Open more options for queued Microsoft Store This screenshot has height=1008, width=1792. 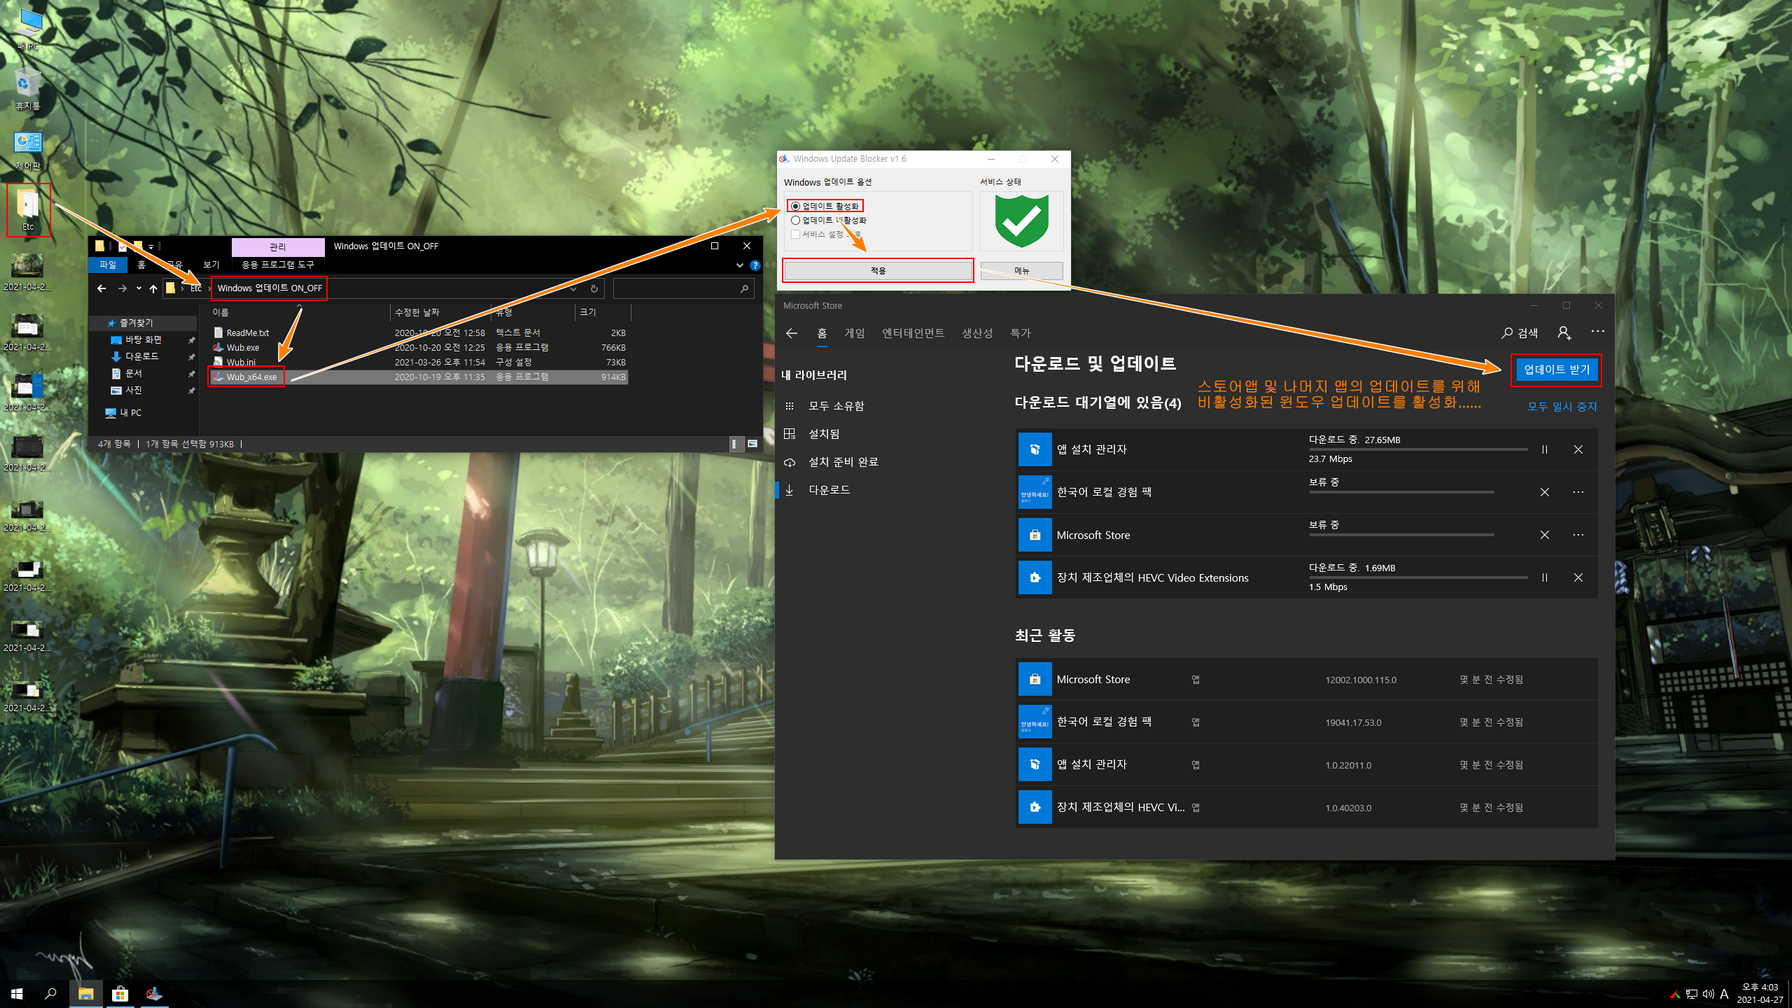(x=1578, y=535)
